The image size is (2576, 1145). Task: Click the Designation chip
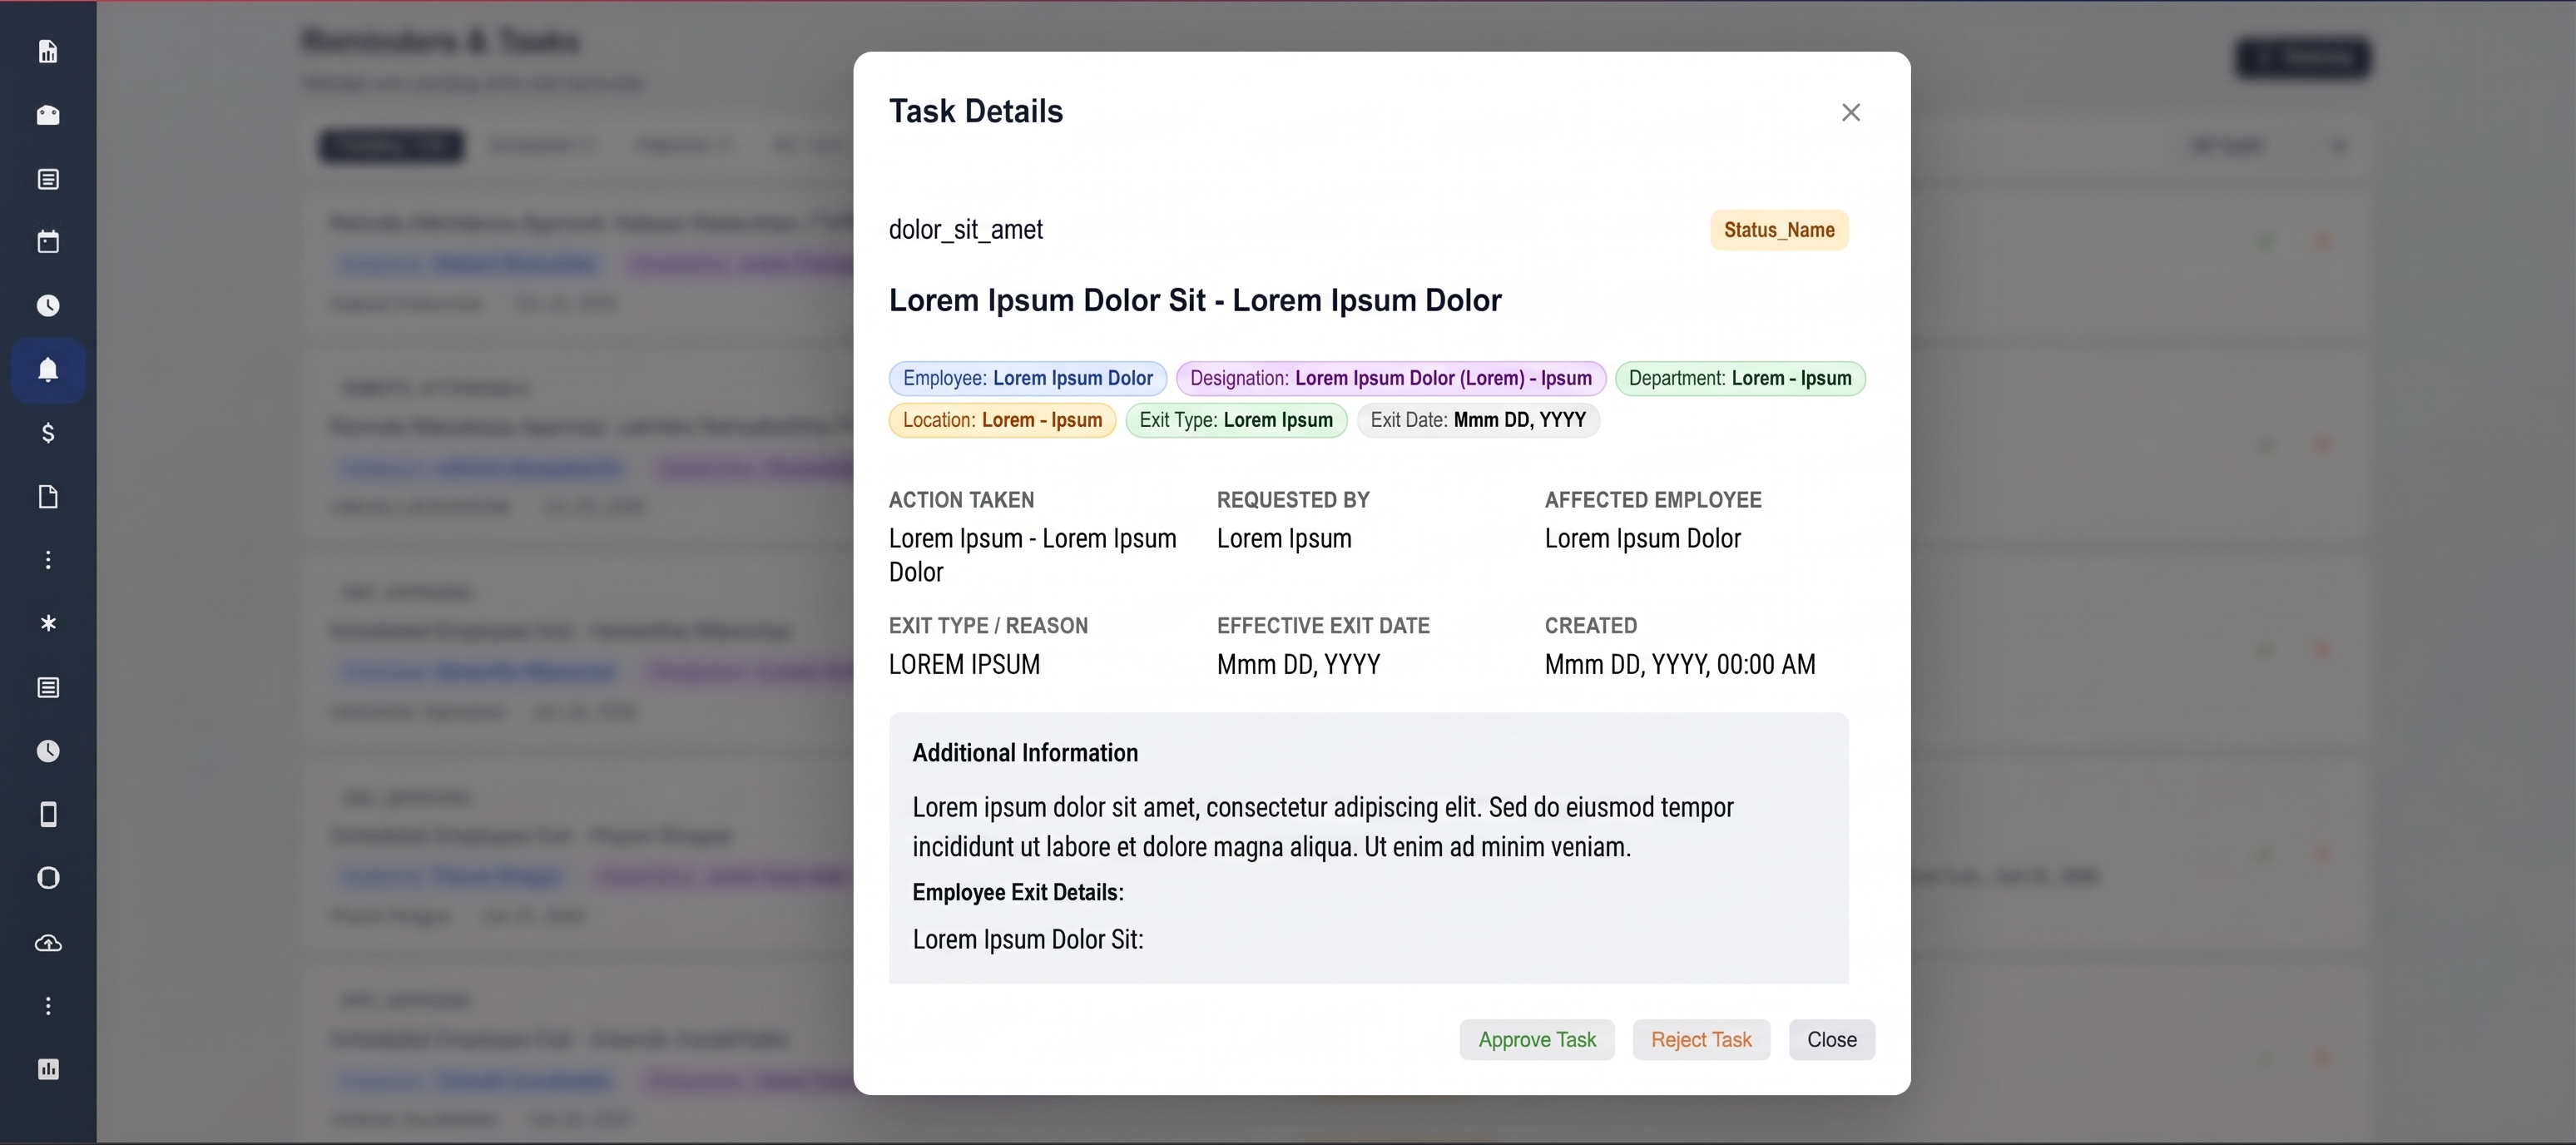tap(1390, 378)
